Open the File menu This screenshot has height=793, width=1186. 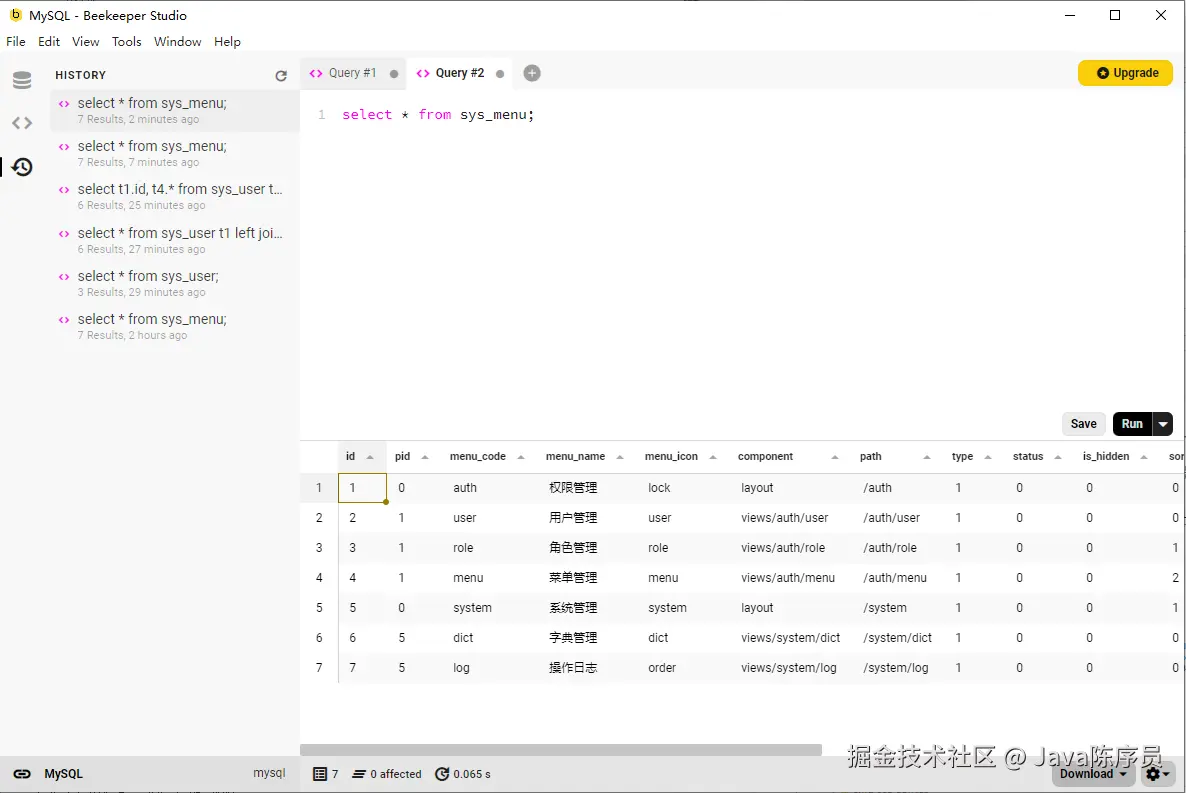pos(16,42)
